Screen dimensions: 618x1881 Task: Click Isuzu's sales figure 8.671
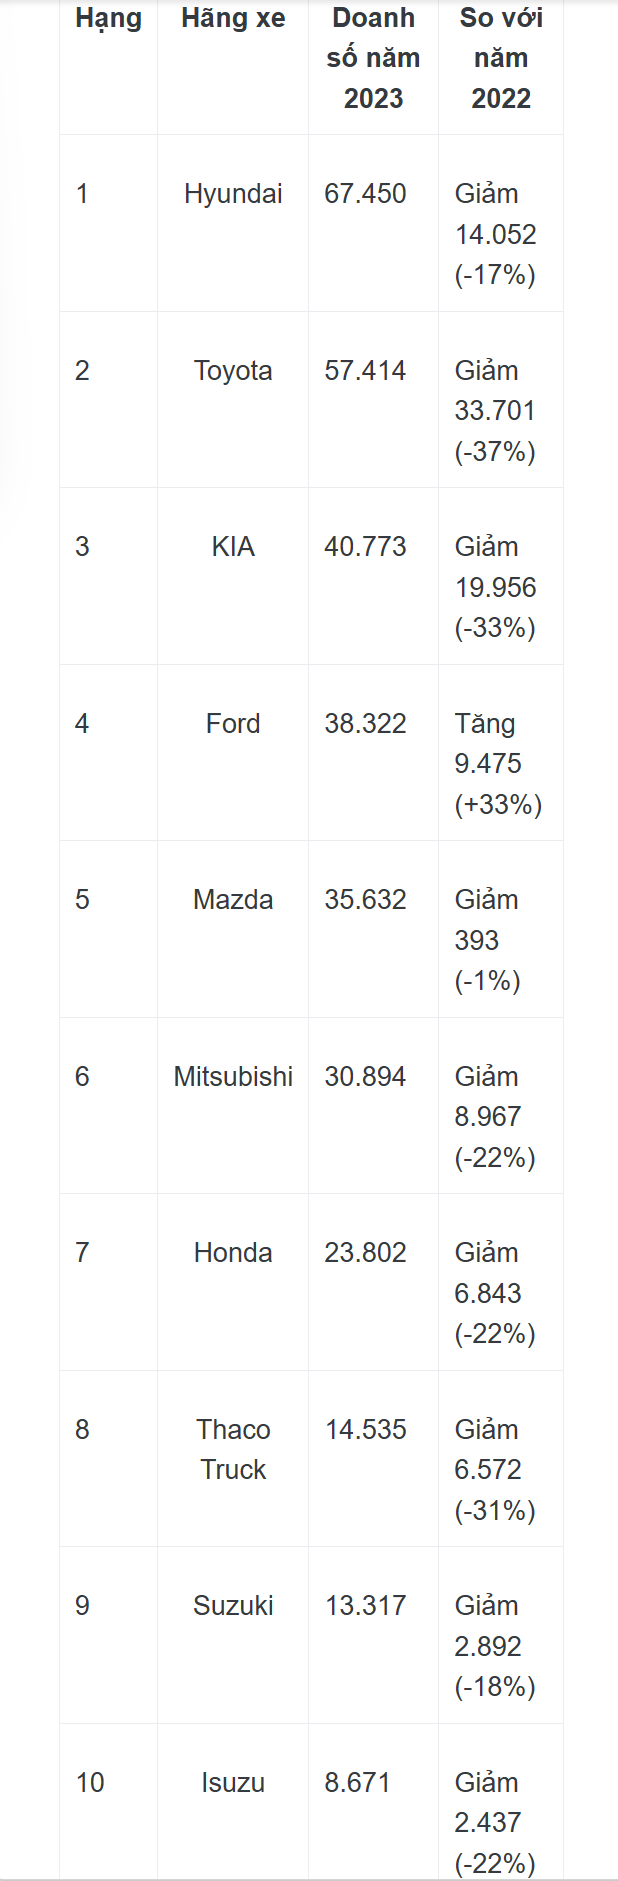[357, 1783]
